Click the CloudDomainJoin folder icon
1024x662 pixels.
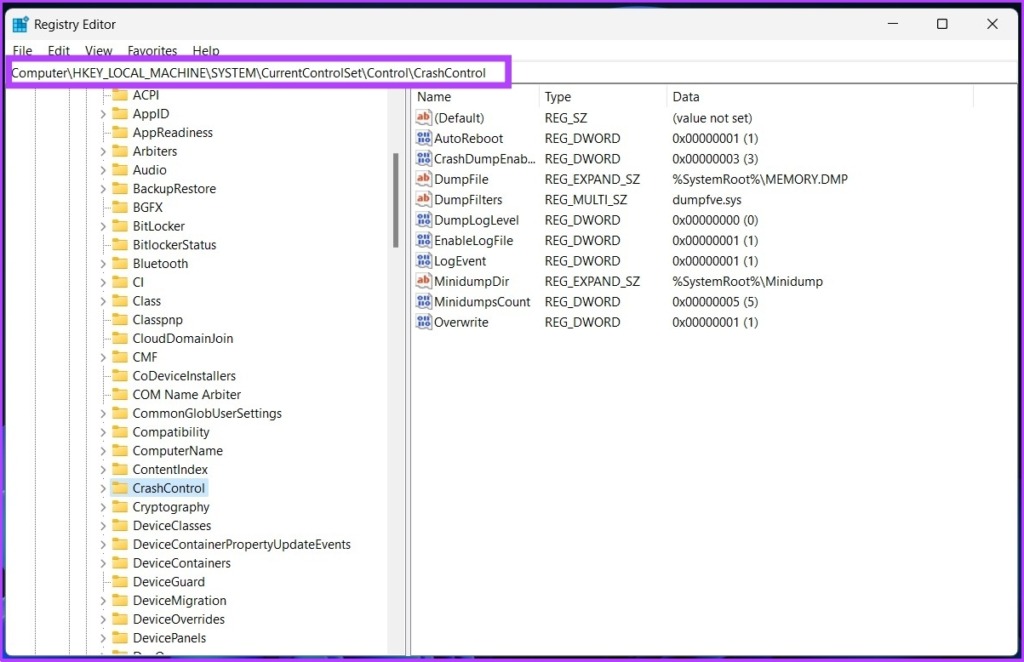pyautogui.click(x=120, y=339)
